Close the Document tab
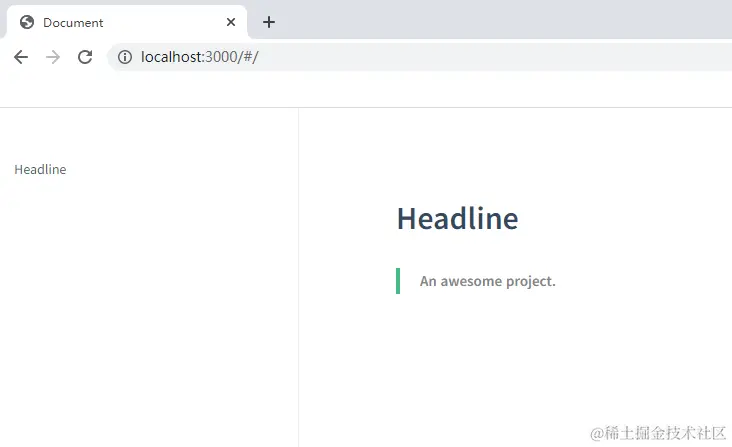The width and height of the screenshot is (732, 447). point(231,22)
